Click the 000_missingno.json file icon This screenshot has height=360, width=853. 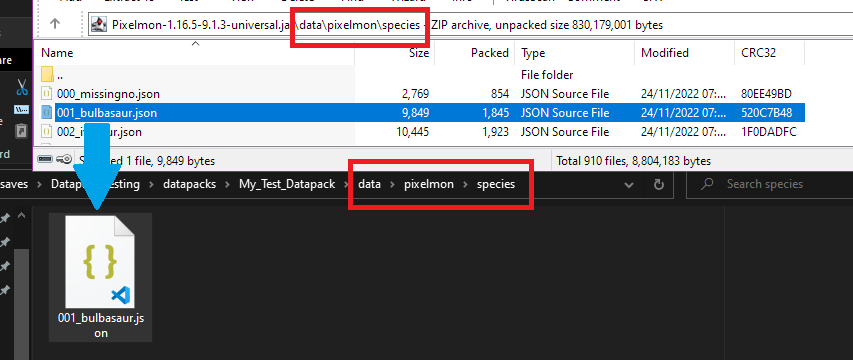pos(47,94)
